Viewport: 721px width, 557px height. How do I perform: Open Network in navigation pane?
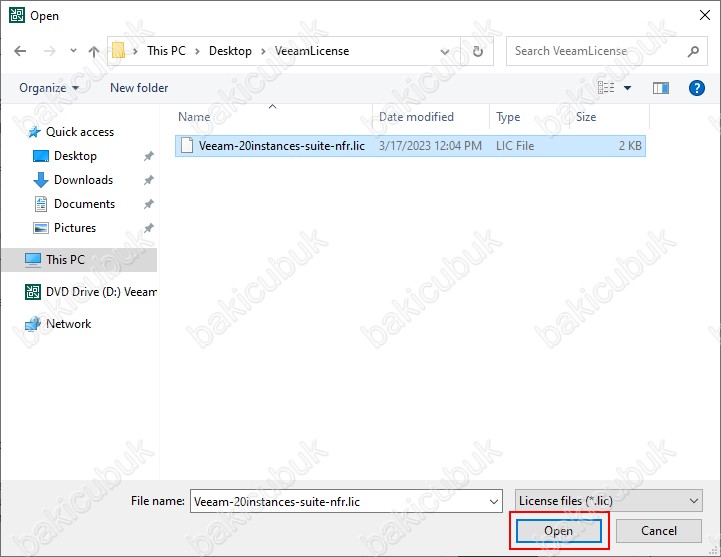[x=58, y=324]
